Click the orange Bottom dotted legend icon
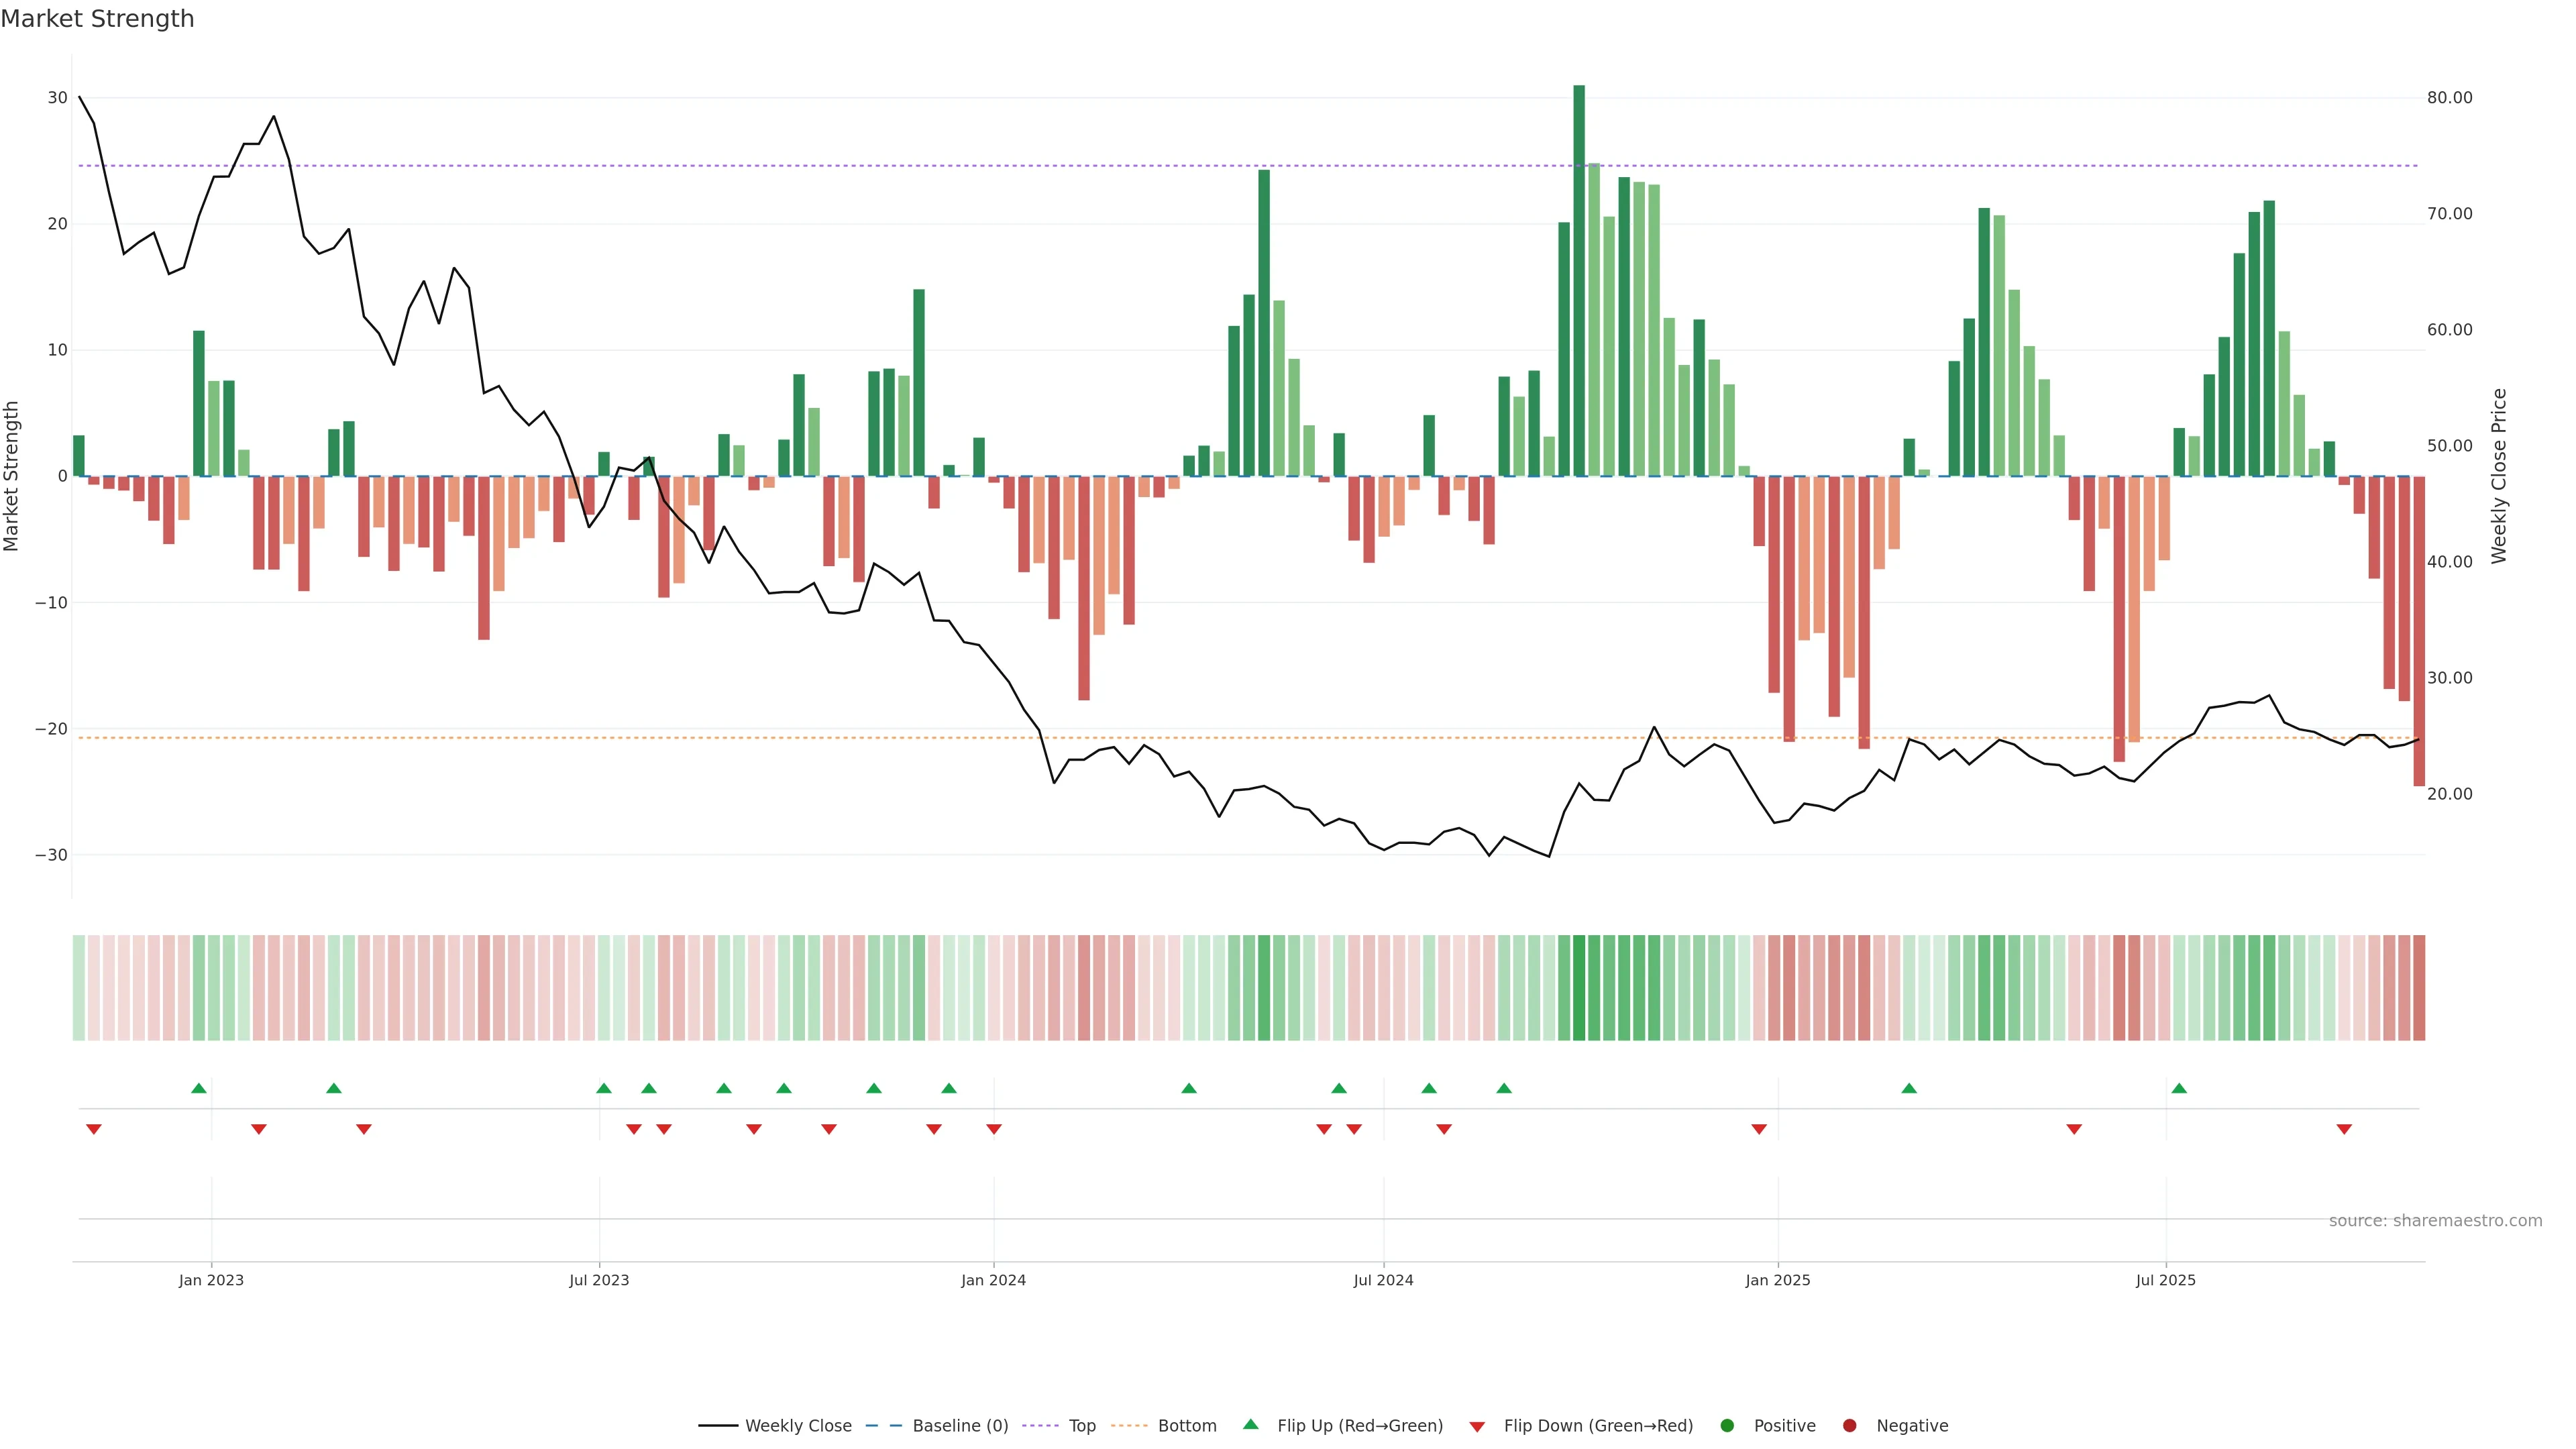 (x=1129, y=1426)
